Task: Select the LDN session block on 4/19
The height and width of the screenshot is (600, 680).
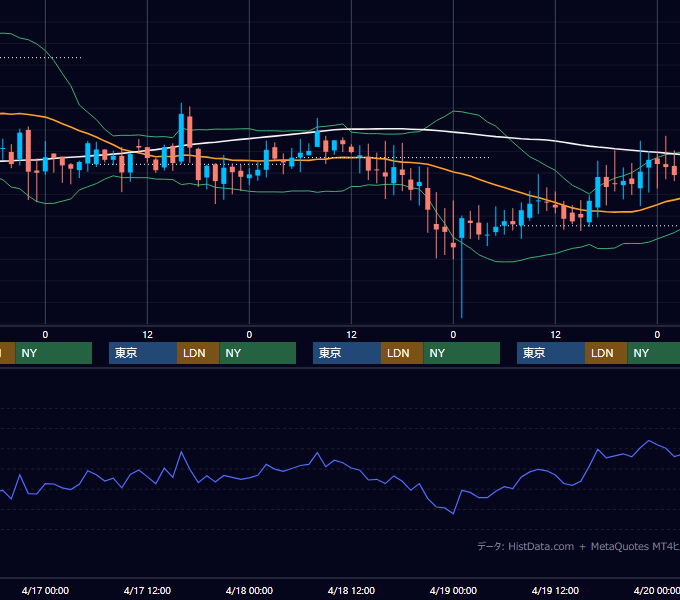Action: tap(606, 353)
